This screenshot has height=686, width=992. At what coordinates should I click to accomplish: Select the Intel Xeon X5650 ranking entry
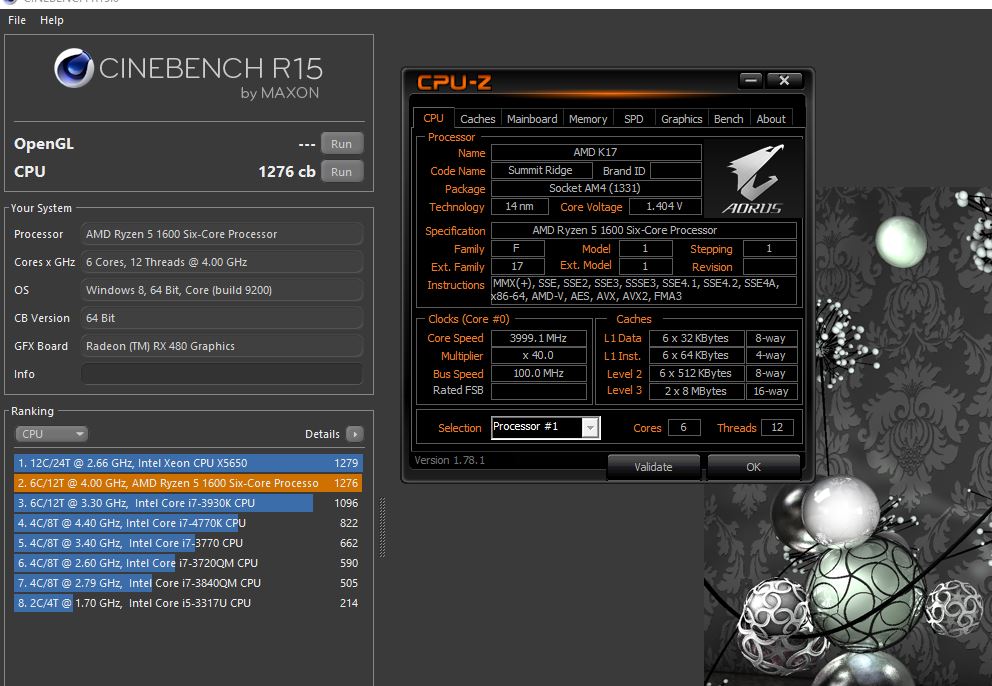tap(188, 463)
